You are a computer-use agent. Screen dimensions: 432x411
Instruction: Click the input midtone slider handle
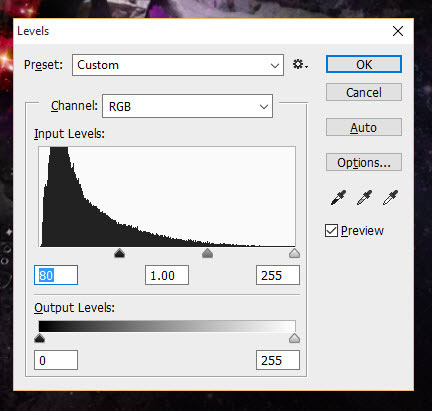click(207, 253)
